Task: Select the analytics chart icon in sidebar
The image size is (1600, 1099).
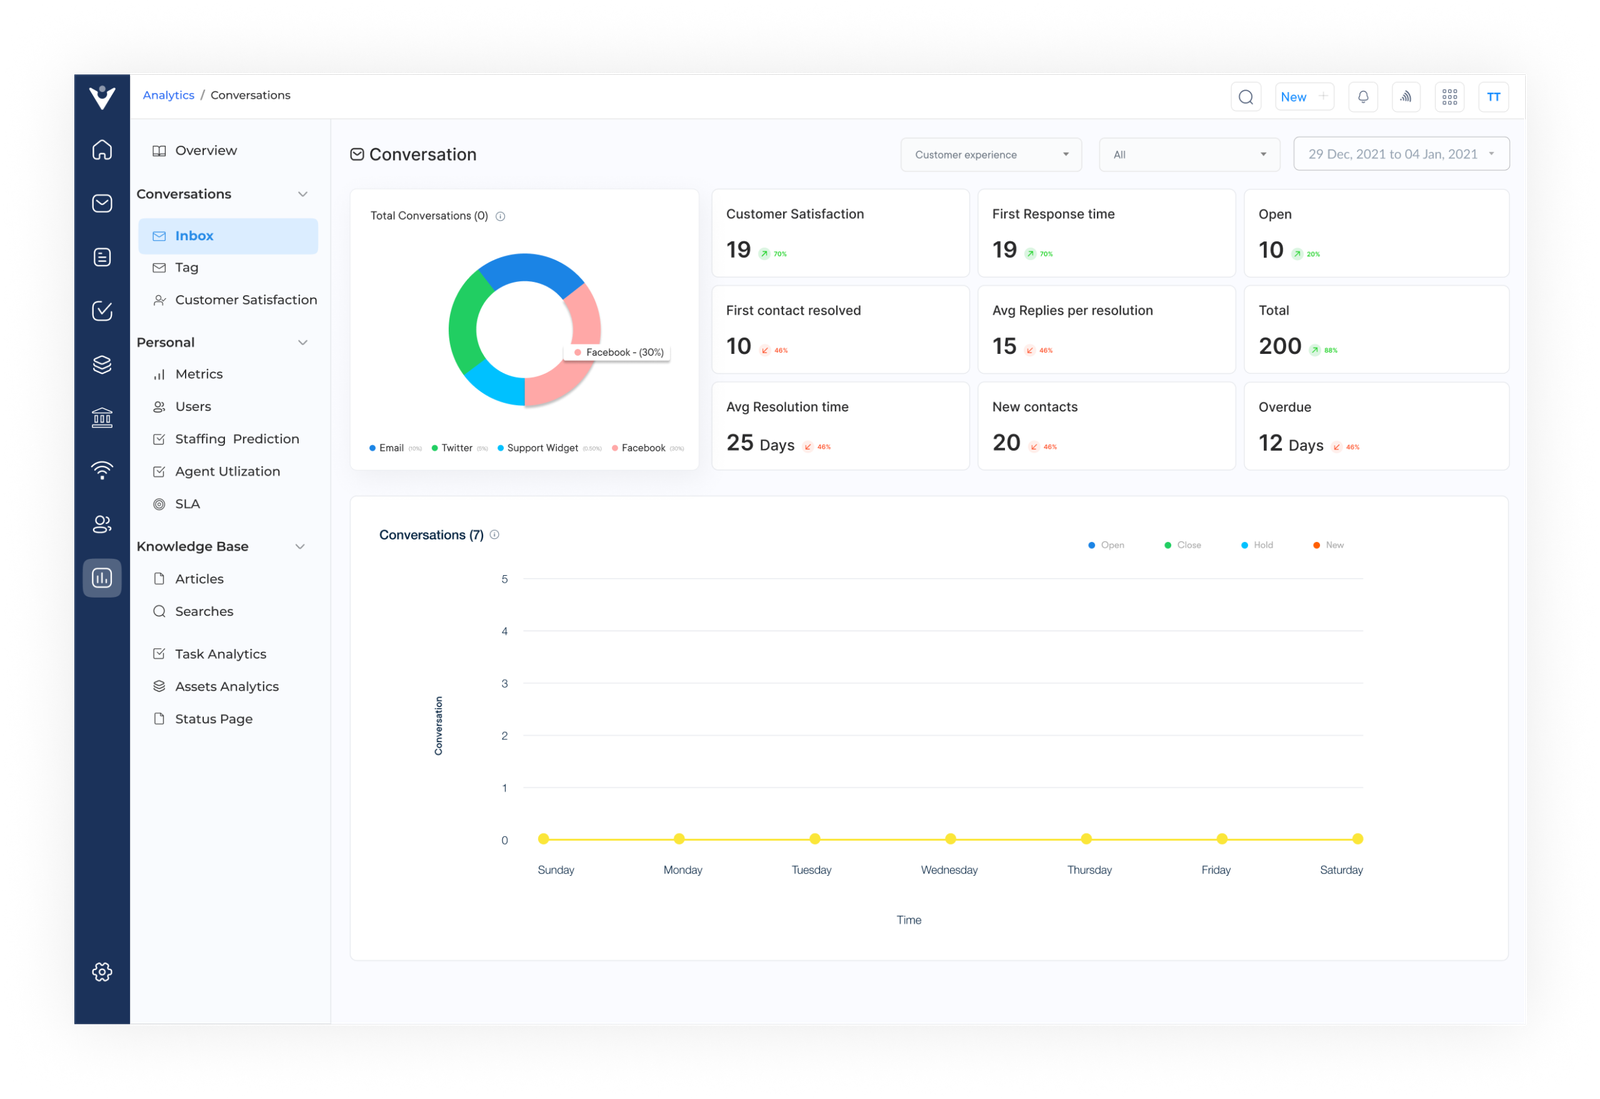Action: [x=102, y=578]
